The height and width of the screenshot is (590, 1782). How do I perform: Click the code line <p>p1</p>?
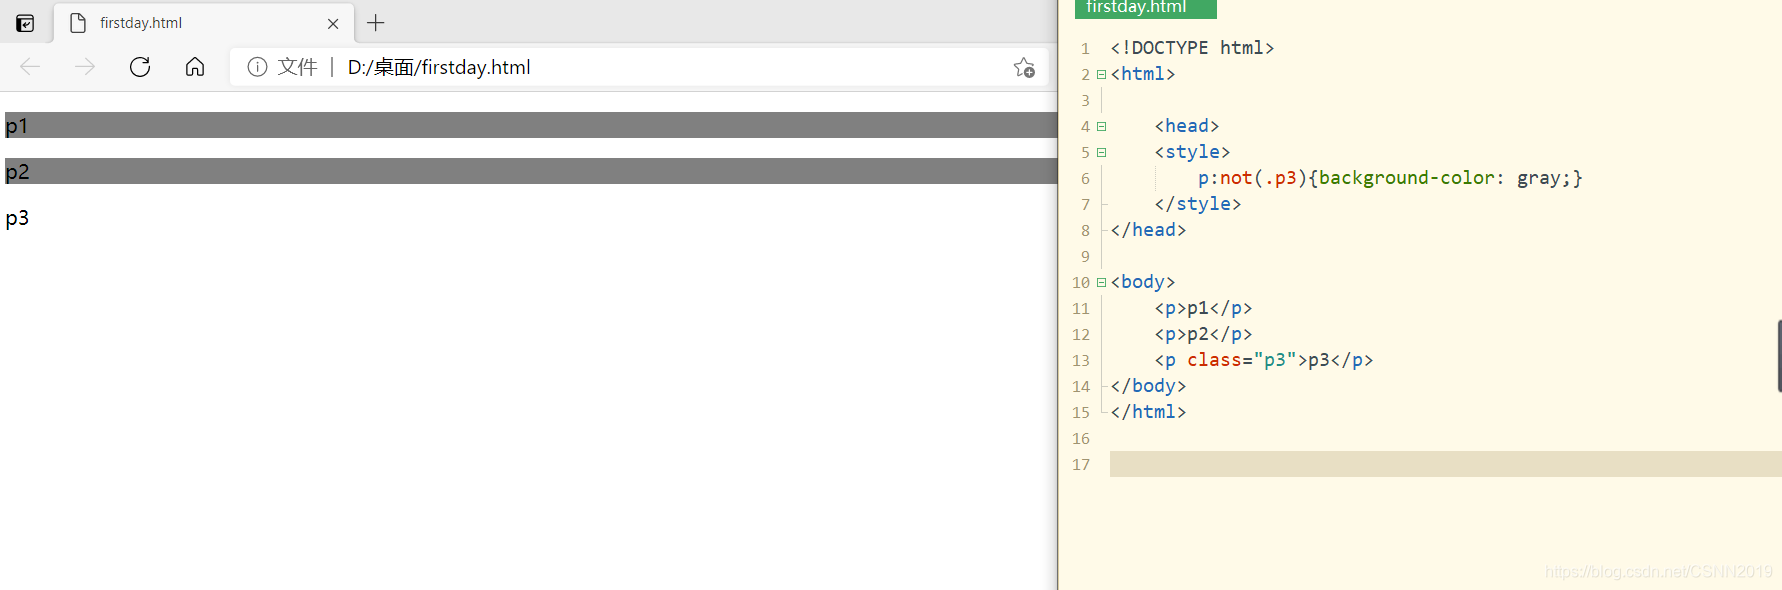click(1203, 308)
